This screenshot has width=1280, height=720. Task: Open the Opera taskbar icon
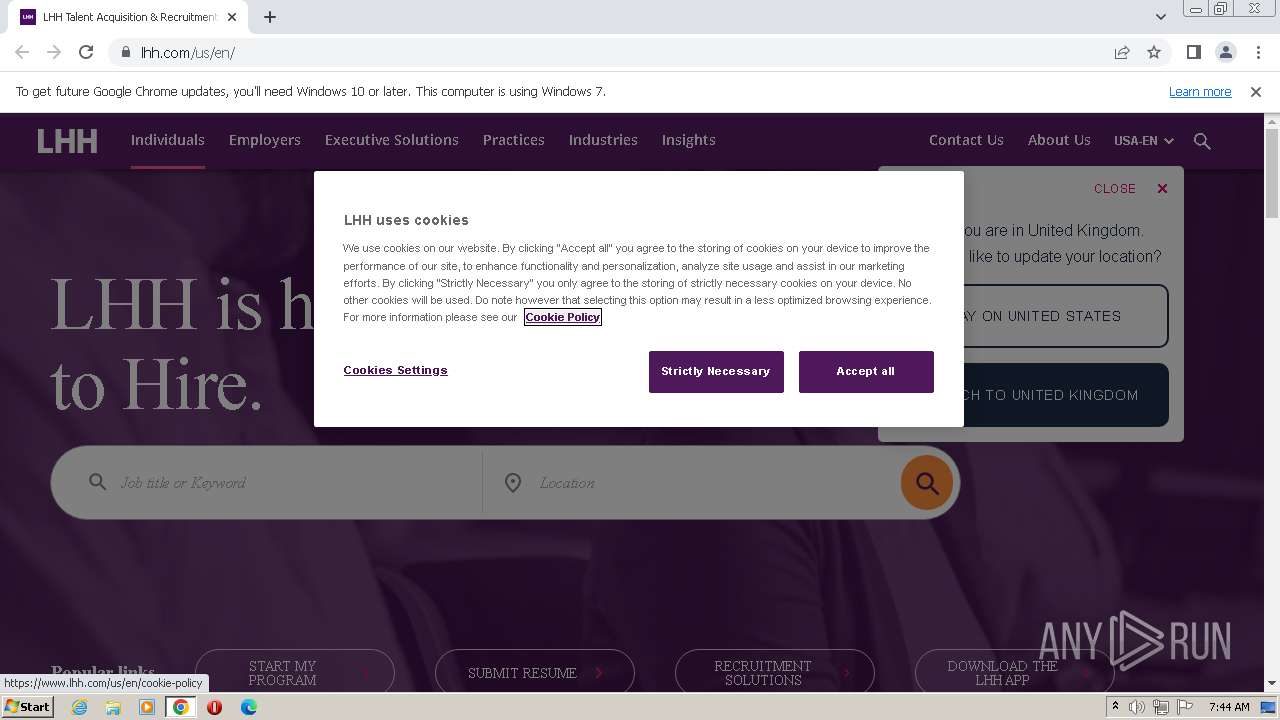[x=214, y=707]
